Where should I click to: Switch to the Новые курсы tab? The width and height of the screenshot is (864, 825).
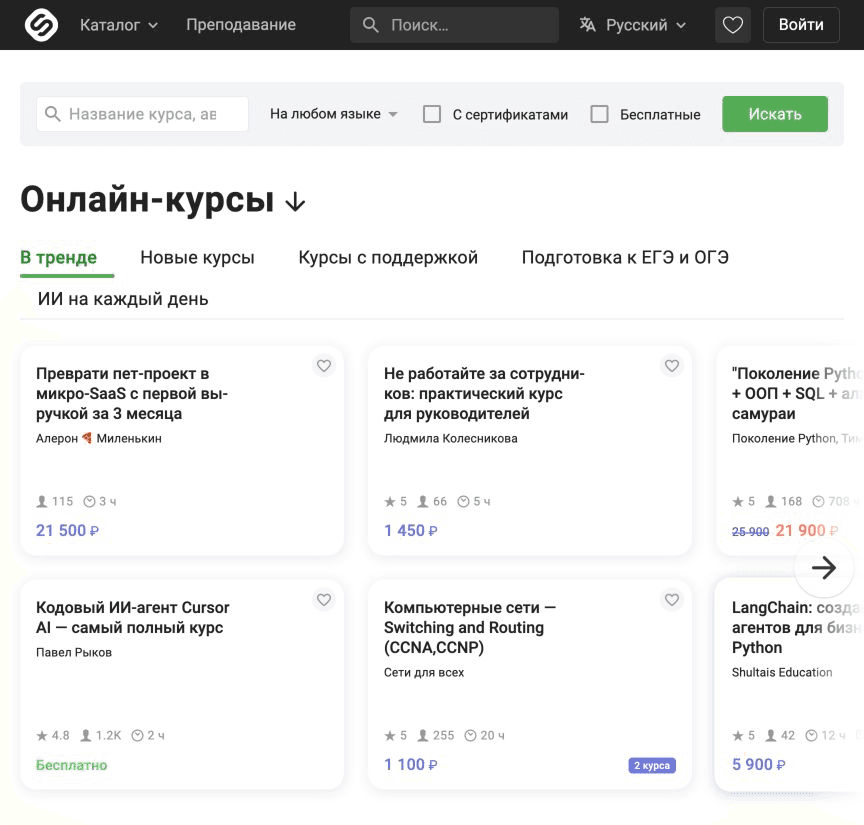[197, 257]
